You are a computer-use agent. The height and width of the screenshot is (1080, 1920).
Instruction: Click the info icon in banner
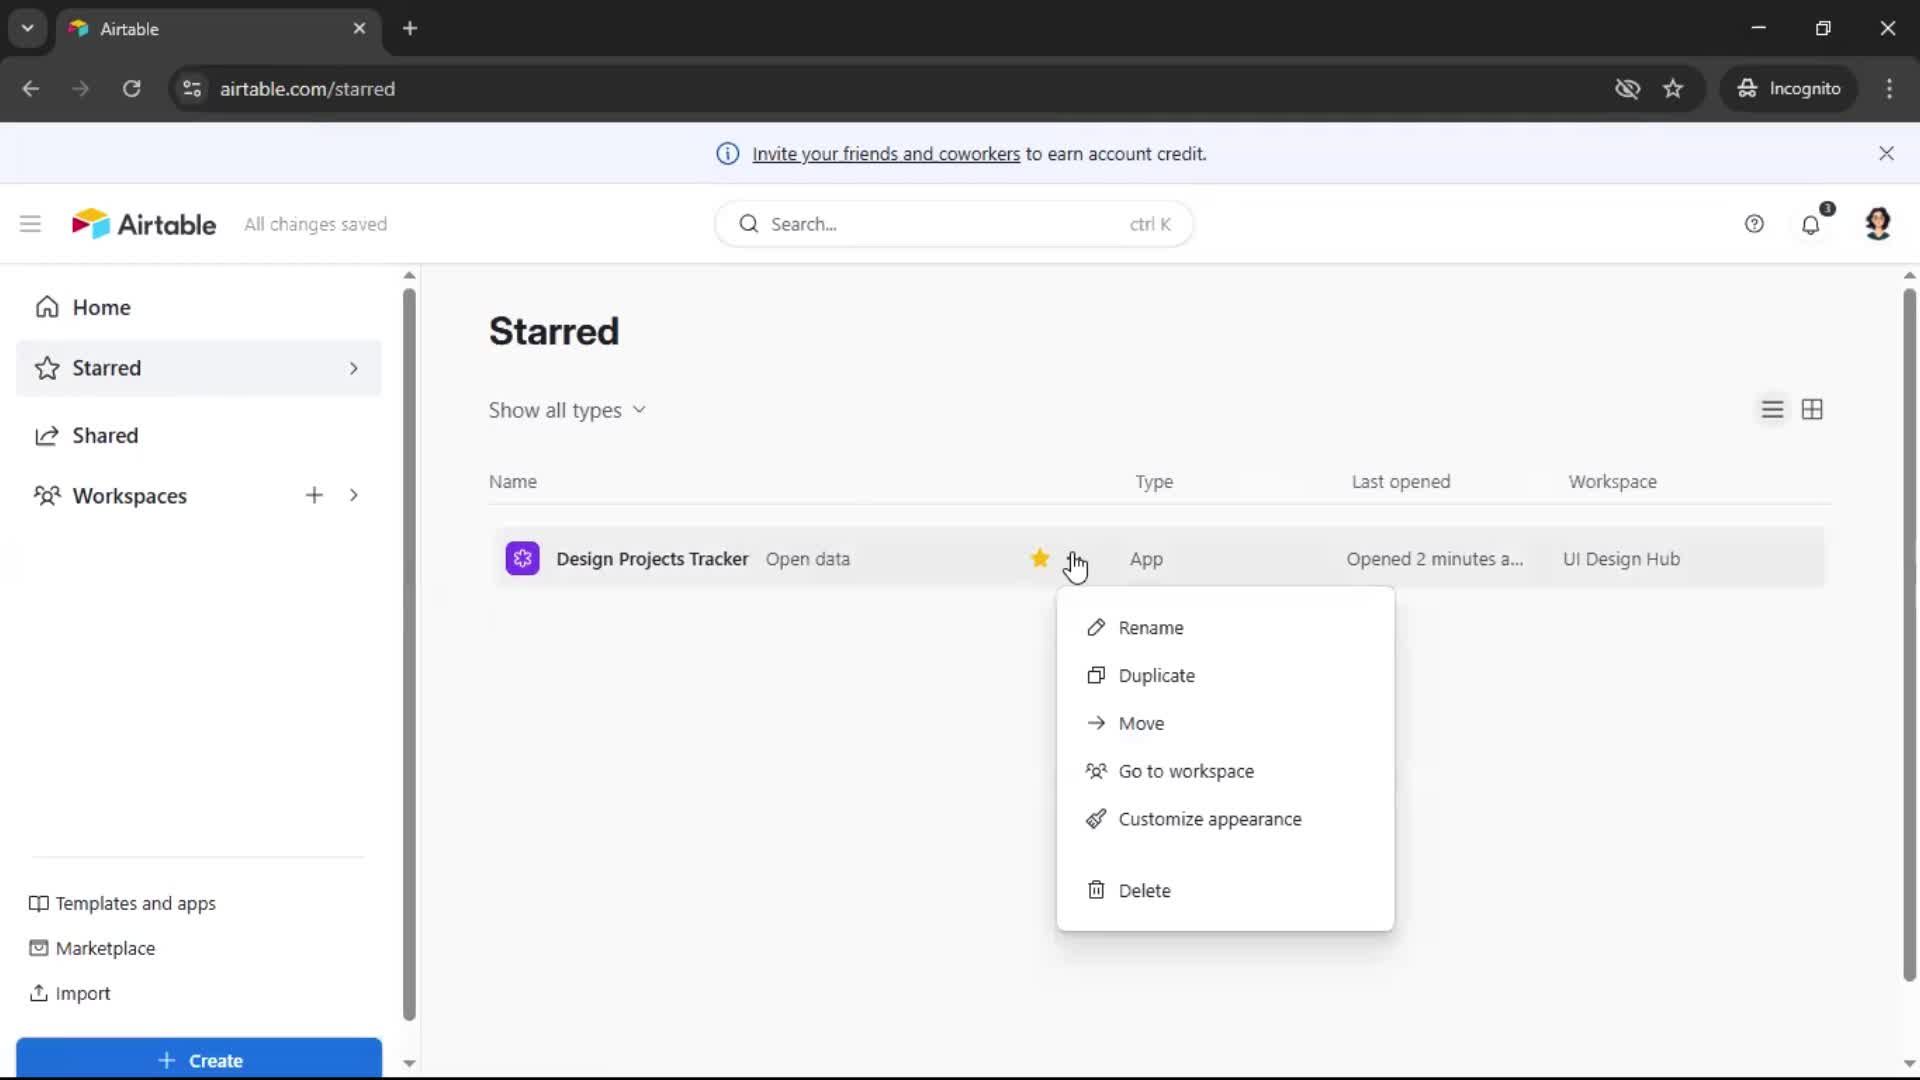pyautogui.click(x=728, y=154)
